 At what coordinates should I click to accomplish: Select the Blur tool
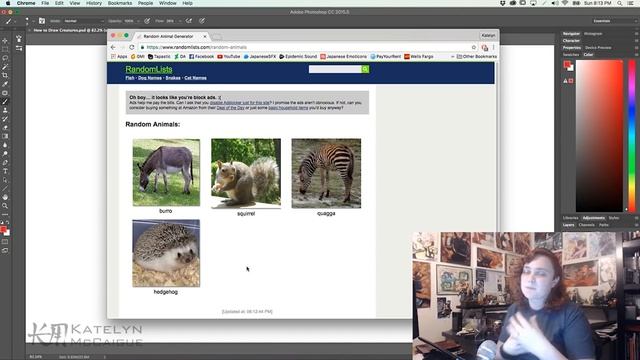tap(5, 145)
